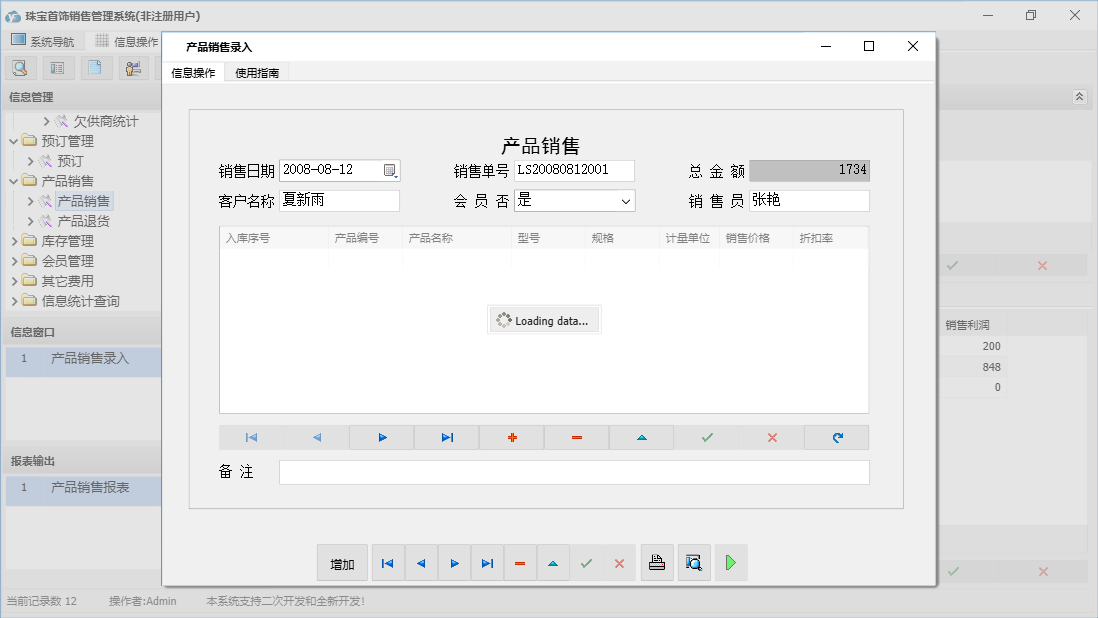Expand the 库存管理 tree folder
Viewport: 1098px width, 618px height.
tap(14, 241)
